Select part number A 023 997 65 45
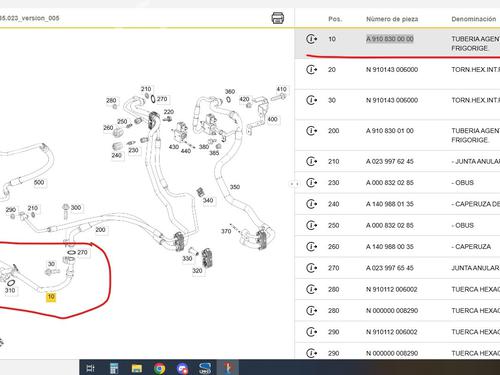Image resolution: width=500 pixels, height=375 pixels. [x=390, y=268]
